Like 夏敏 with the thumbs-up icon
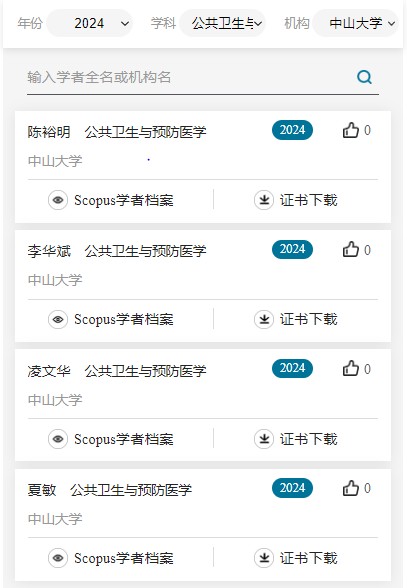407x588 pixels. [x=351, y=488]
